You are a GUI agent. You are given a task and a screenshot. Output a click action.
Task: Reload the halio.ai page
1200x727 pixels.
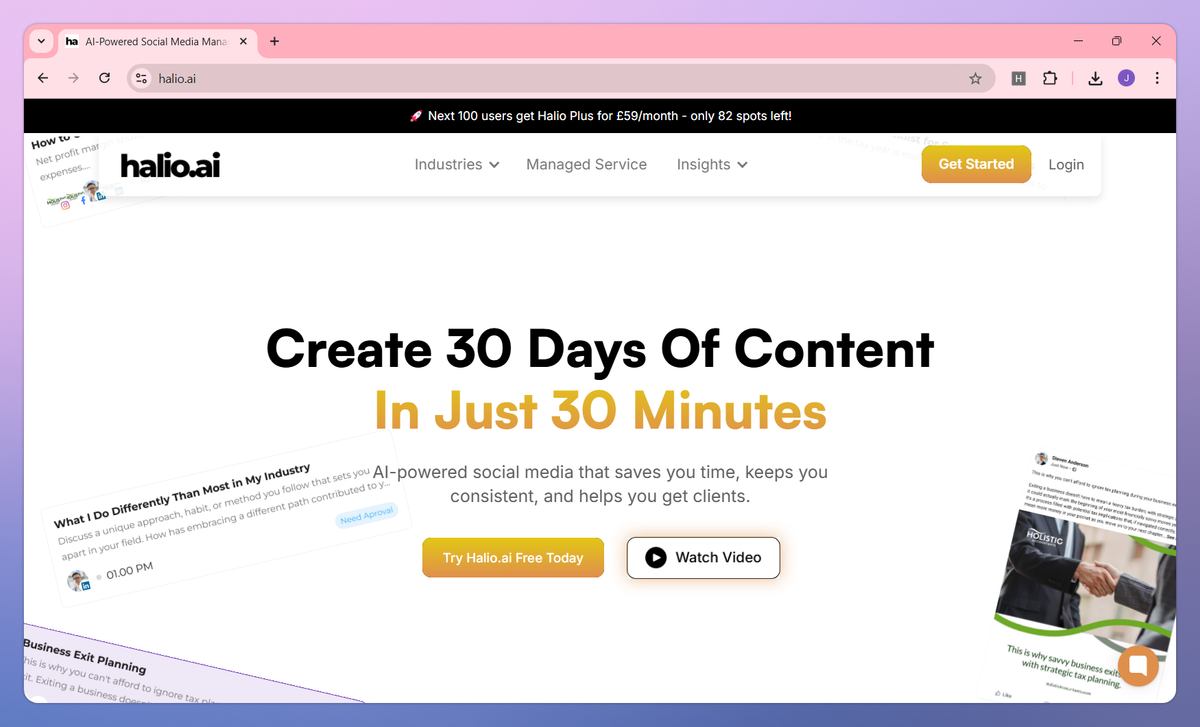click(104, 78)
